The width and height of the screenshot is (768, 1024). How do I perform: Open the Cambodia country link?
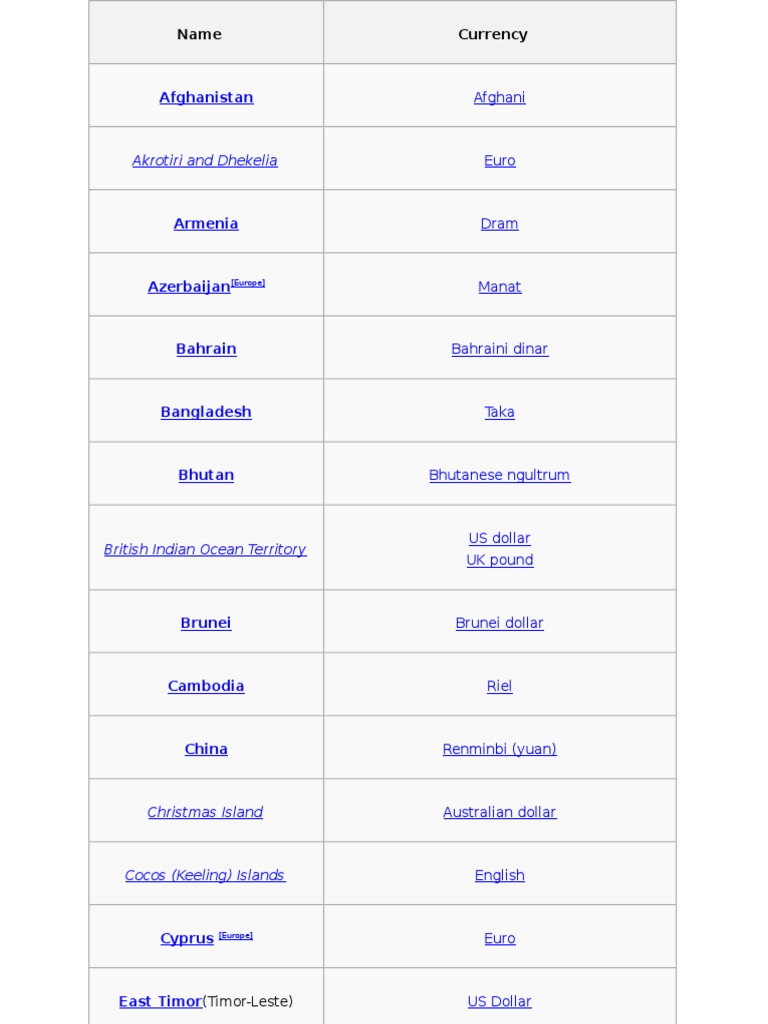pos(206,686)
